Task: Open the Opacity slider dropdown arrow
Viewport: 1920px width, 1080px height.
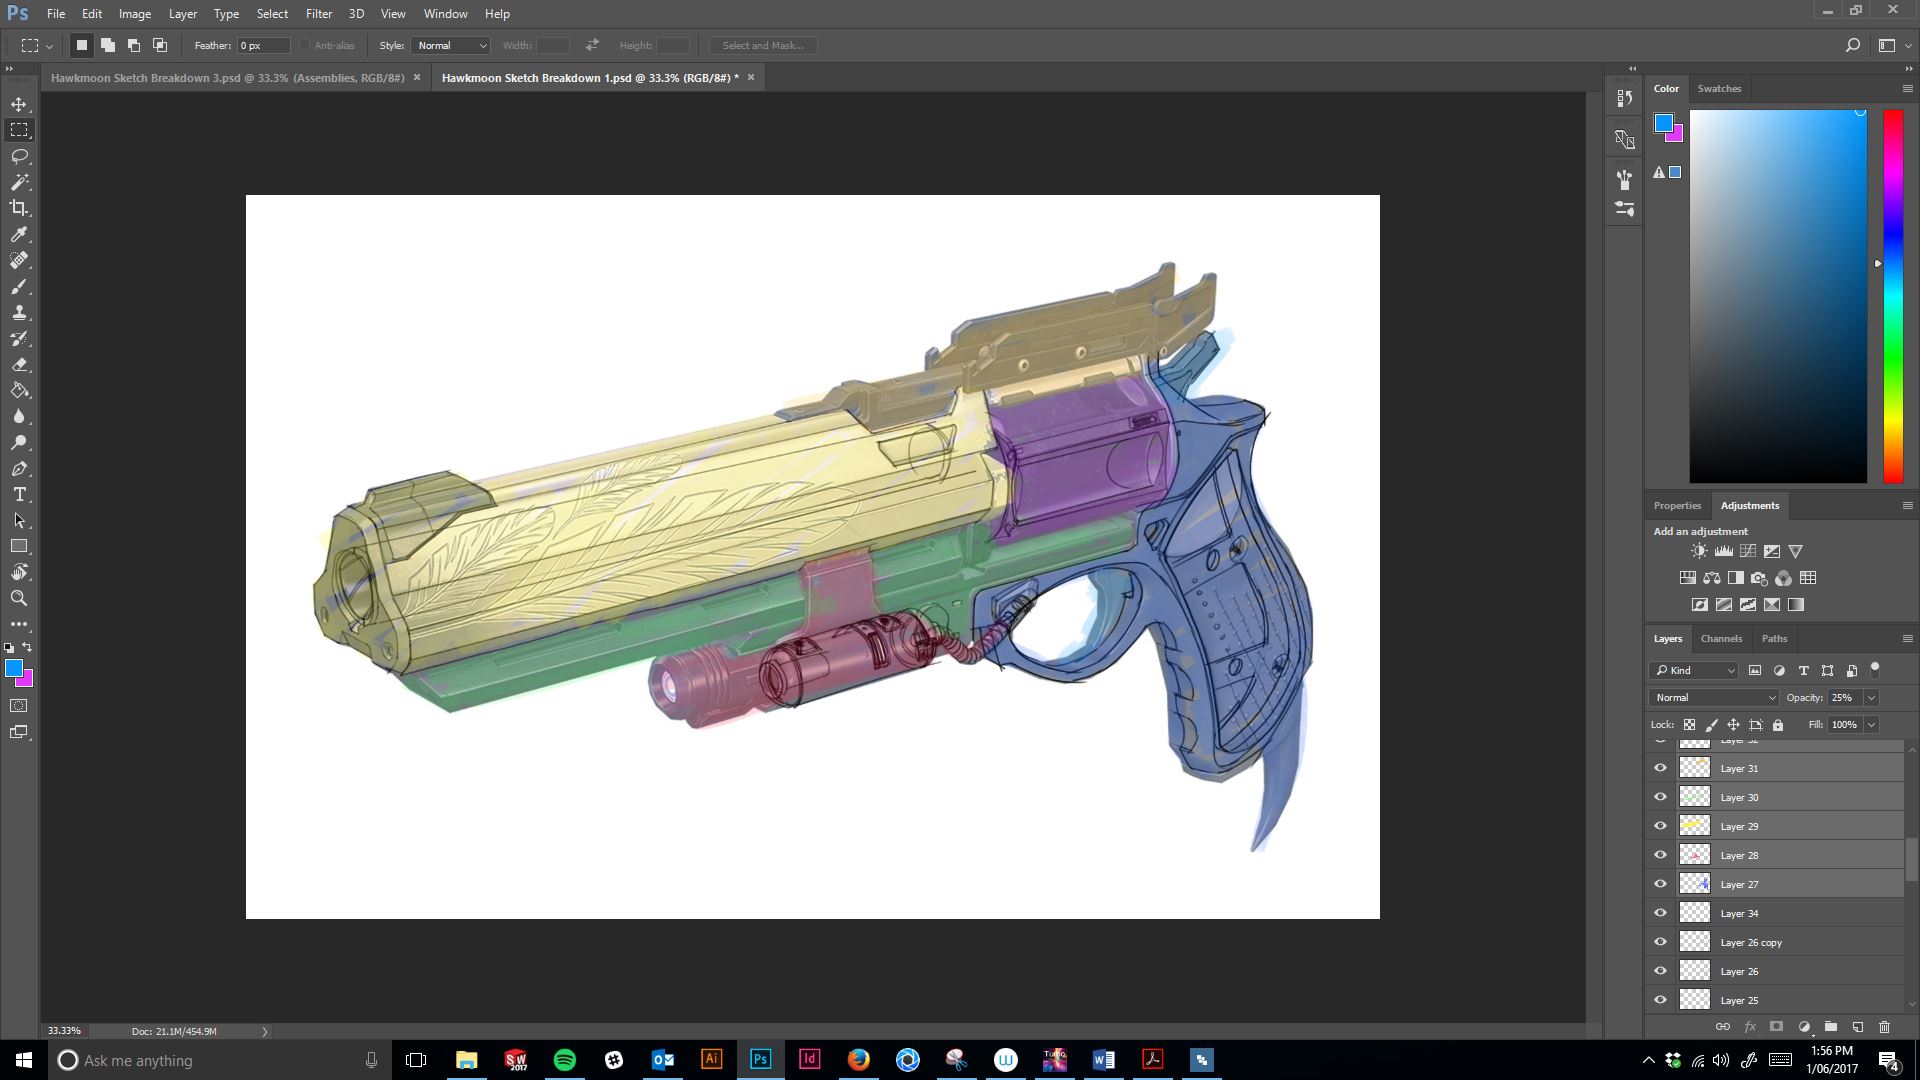Action: [1871, 698]
